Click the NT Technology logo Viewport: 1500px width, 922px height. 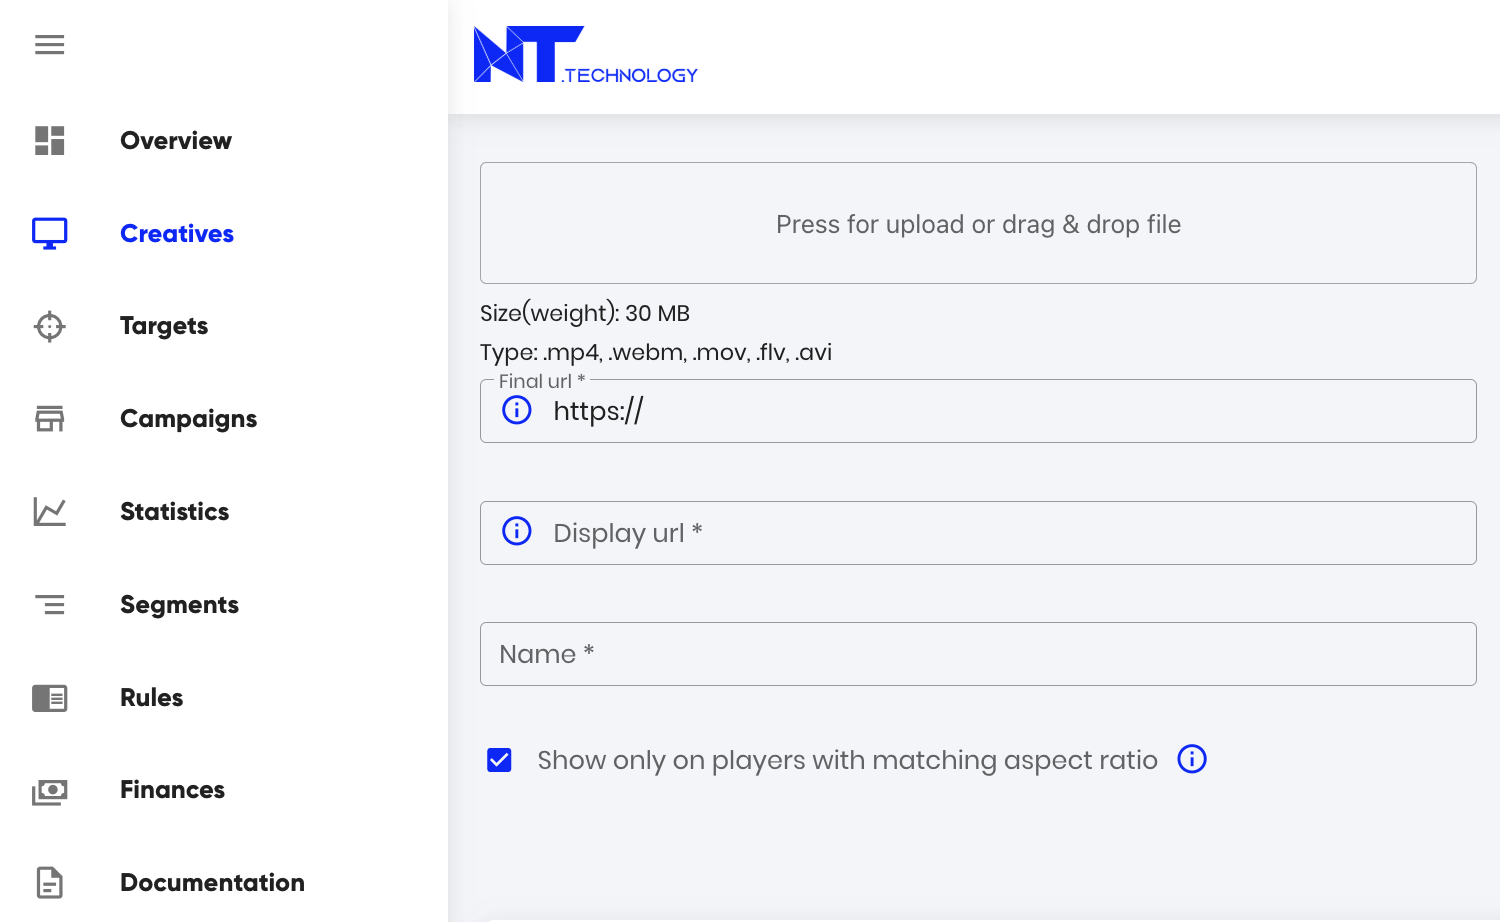point(585,56)
